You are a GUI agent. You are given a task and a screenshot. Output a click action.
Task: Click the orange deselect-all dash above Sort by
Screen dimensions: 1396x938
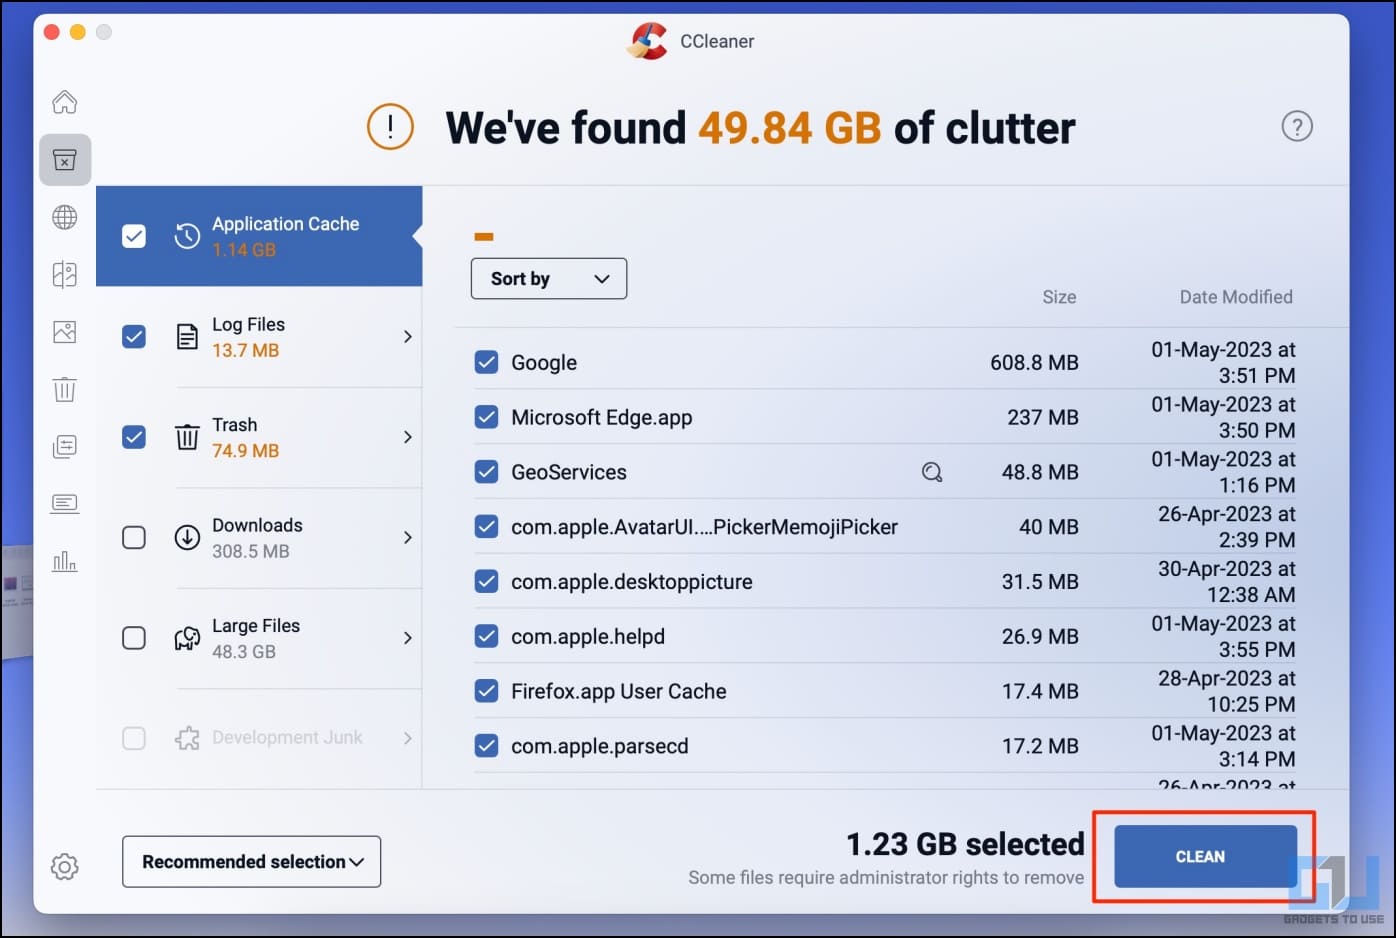[484, 237]
